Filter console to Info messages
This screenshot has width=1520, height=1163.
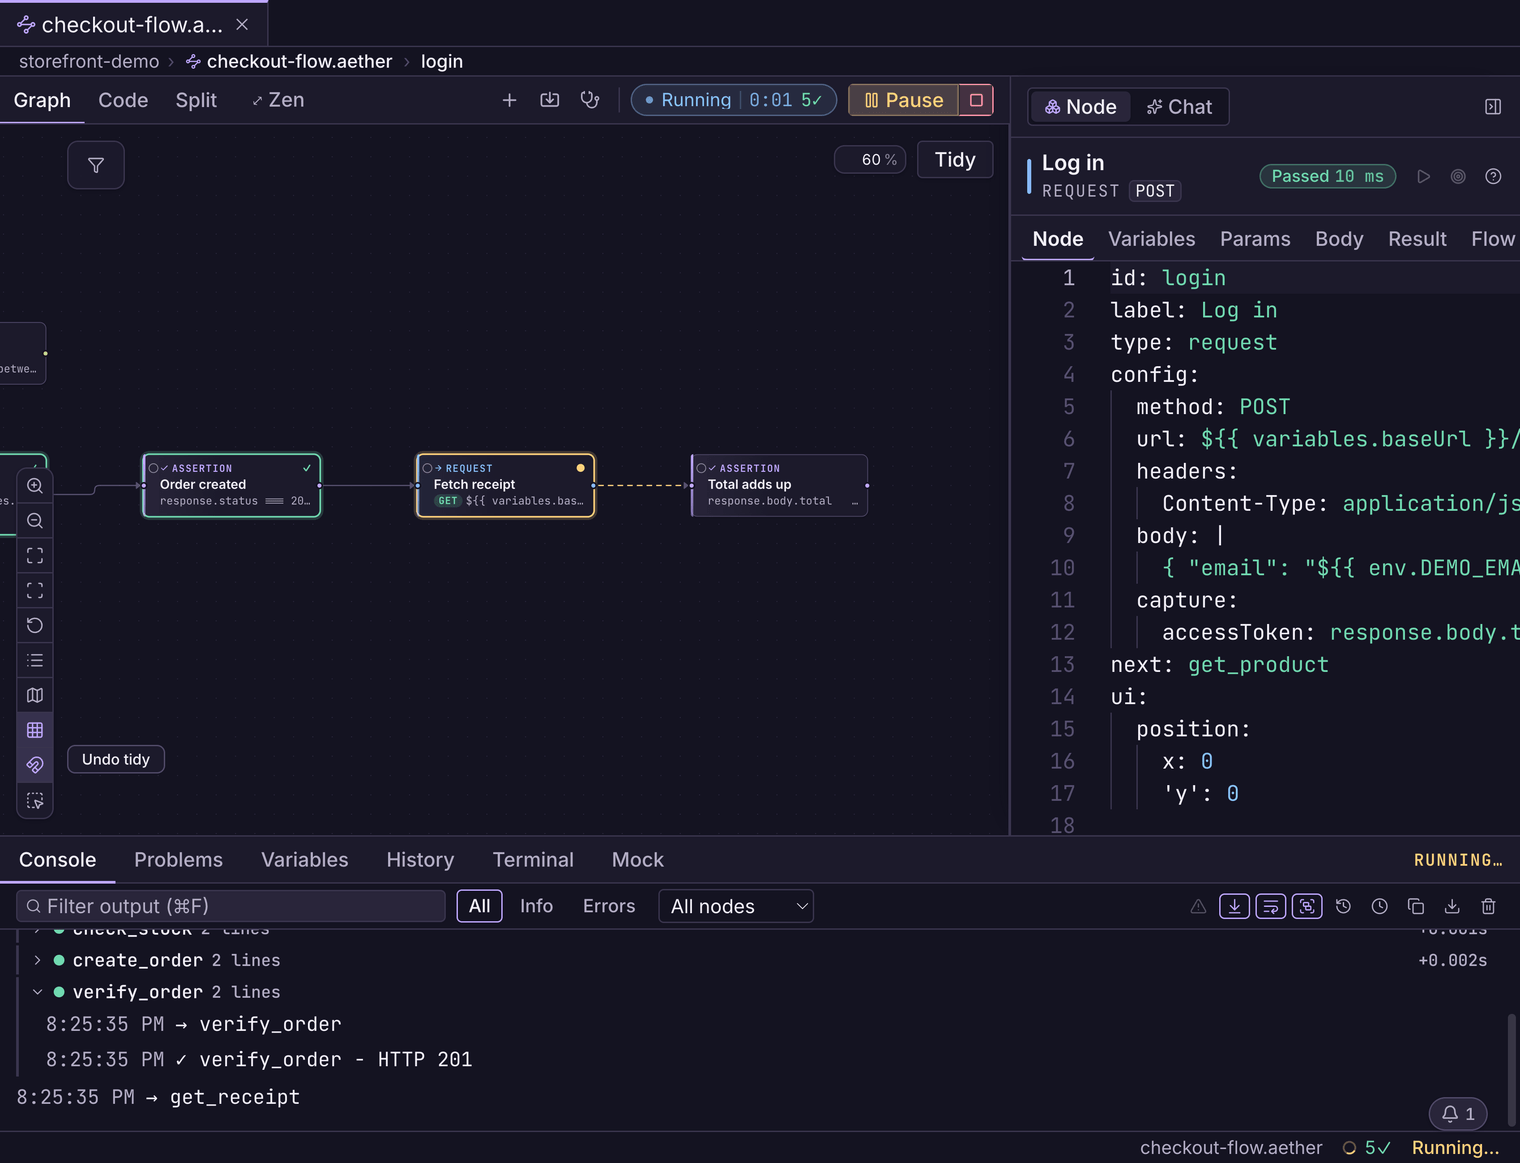pyautogui.click(x=536, y=906)
